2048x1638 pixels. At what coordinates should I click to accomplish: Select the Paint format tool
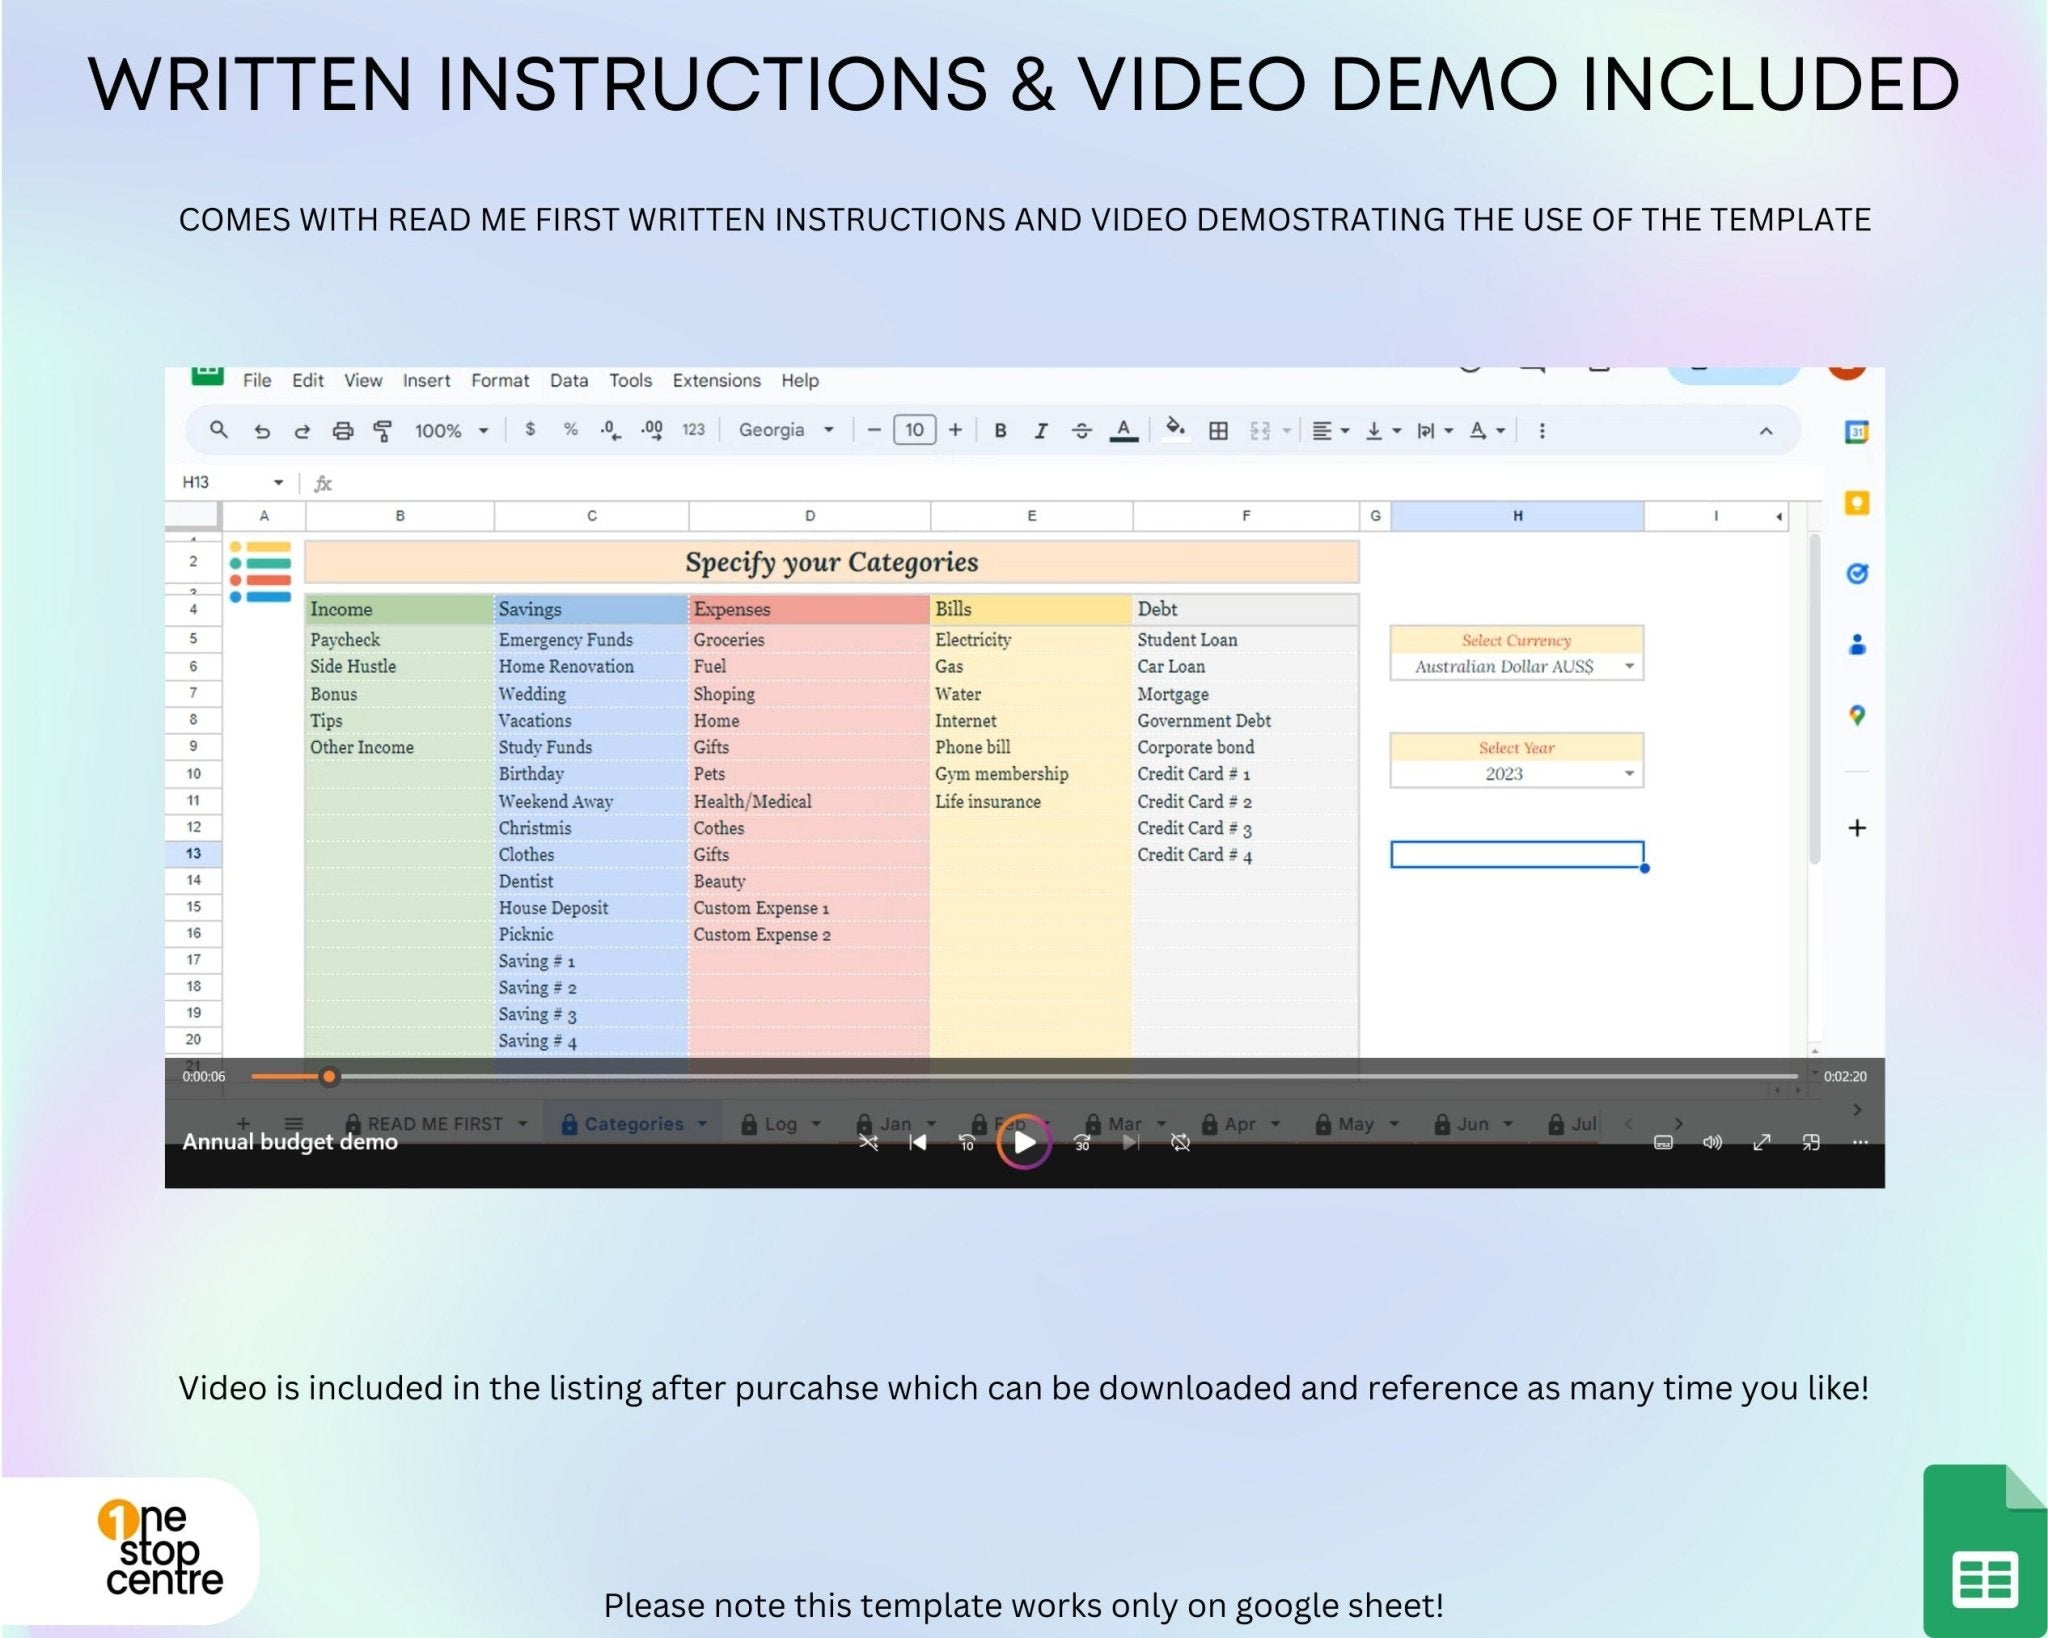(x=382, y=430)
